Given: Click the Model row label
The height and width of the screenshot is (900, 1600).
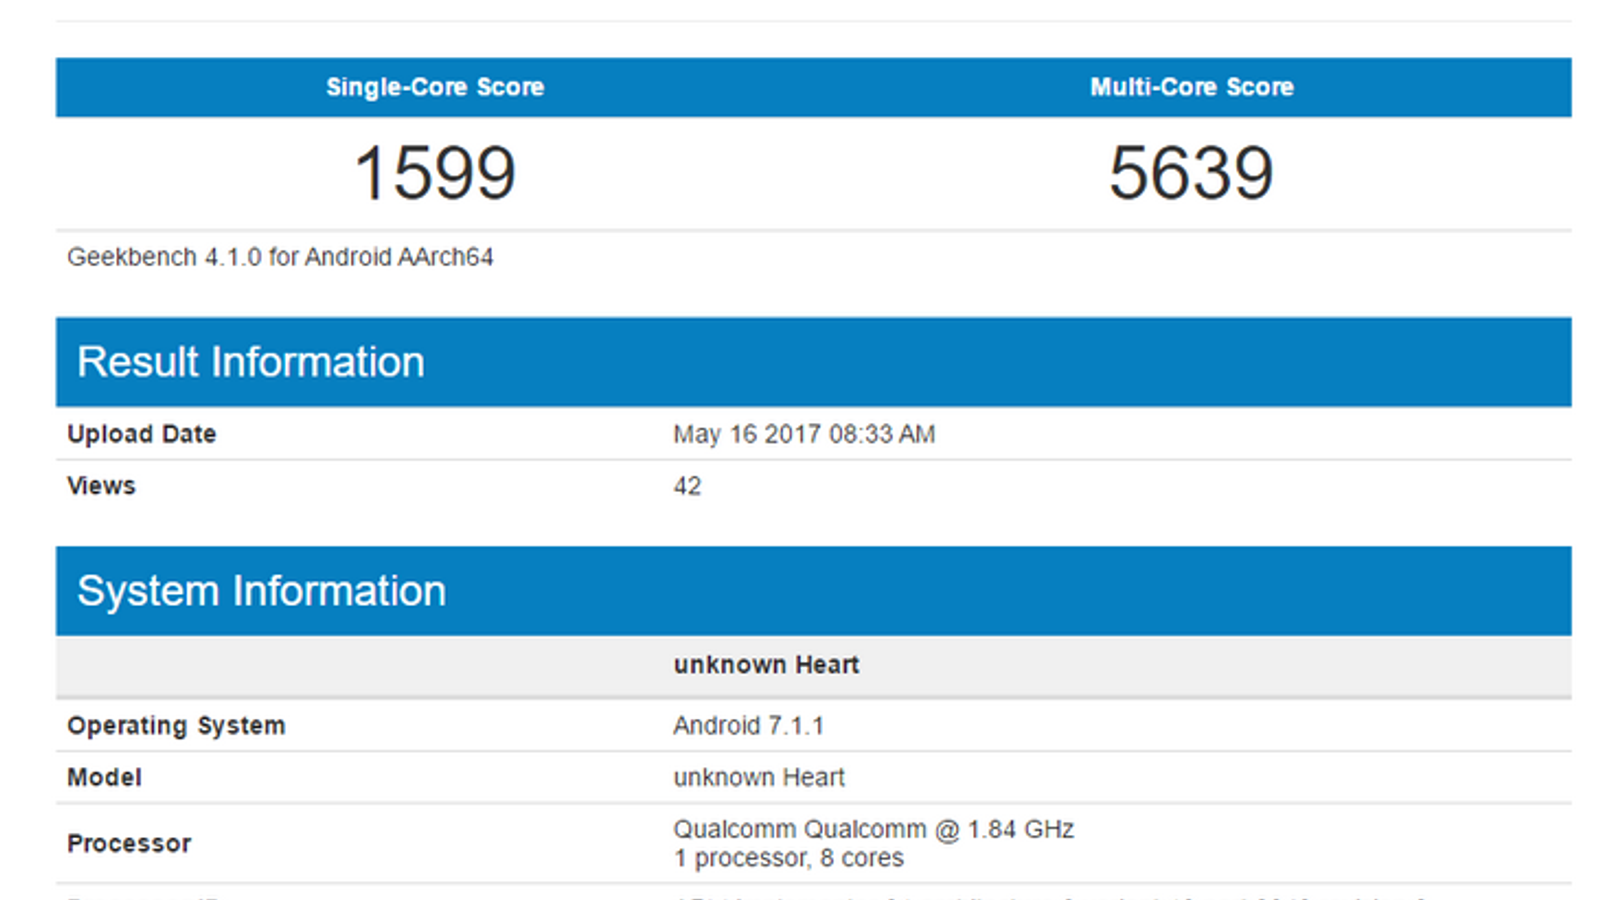Looking at the screenshot, I should (104, 778).
